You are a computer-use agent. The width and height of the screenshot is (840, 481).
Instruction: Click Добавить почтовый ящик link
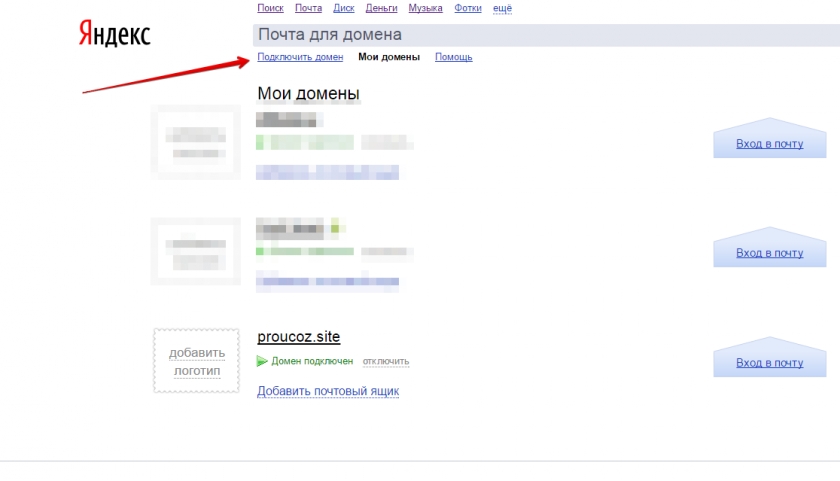[328, 391]
